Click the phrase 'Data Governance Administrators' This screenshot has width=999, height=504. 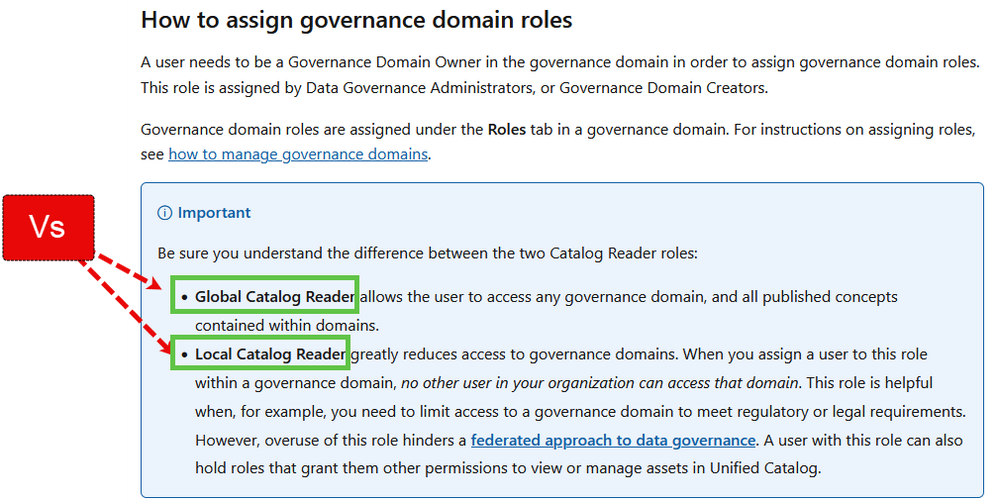420,88
